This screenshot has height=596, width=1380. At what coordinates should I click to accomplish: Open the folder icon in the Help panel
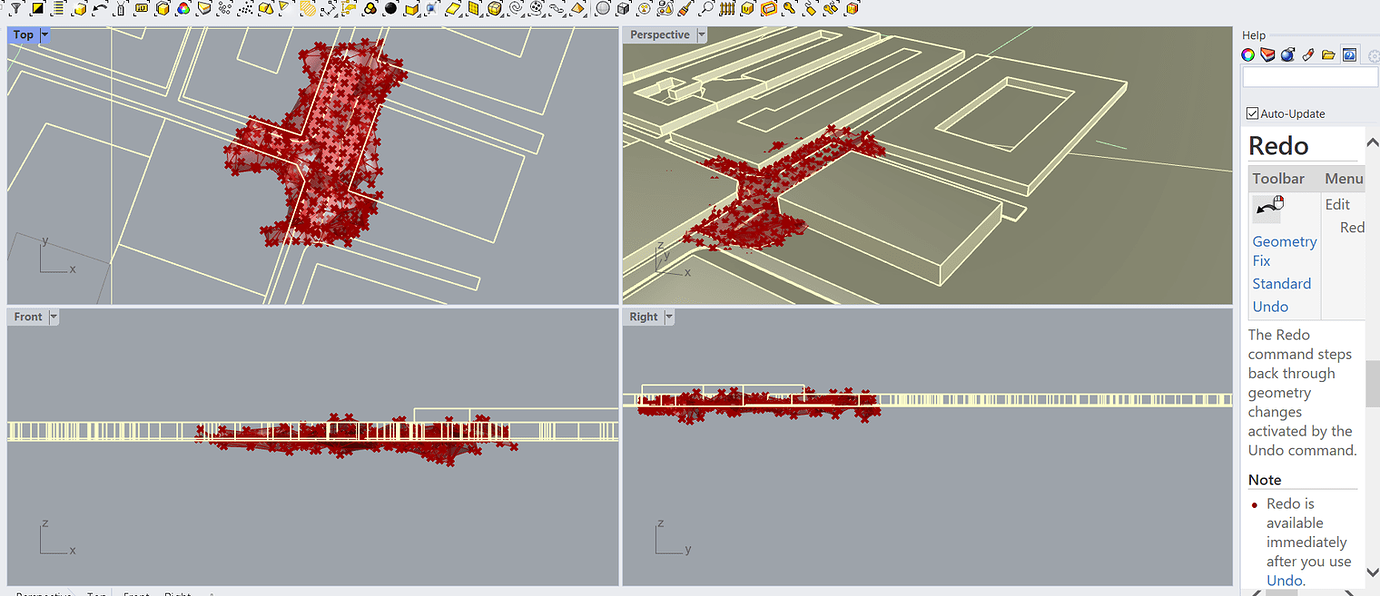tap(1328, 54)
